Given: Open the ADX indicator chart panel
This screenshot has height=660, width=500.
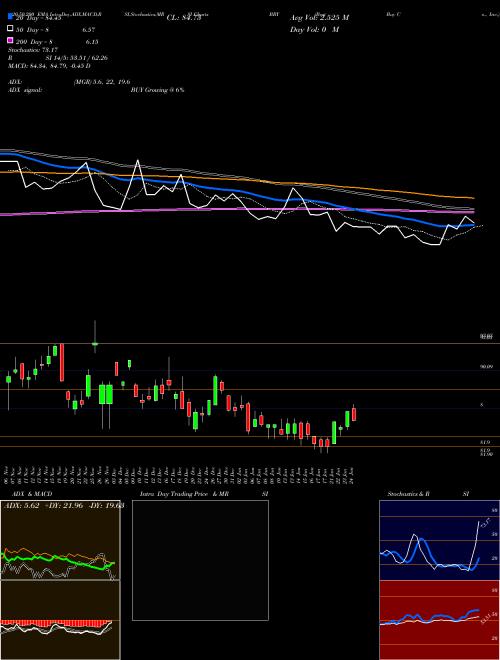Looking at the screenshot, I should pyautogui.click(x=60, y=540).
